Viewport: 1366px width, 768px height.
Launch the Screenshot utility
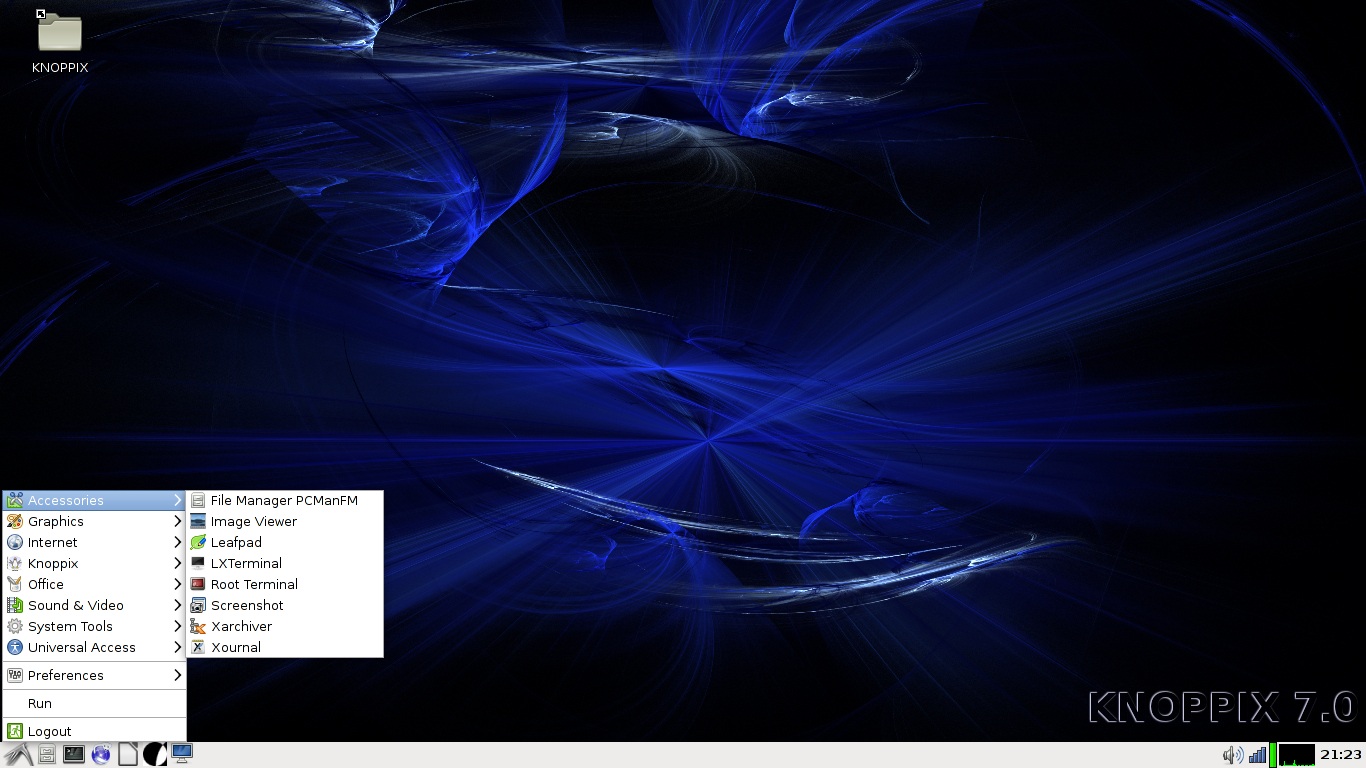point(285,605)
